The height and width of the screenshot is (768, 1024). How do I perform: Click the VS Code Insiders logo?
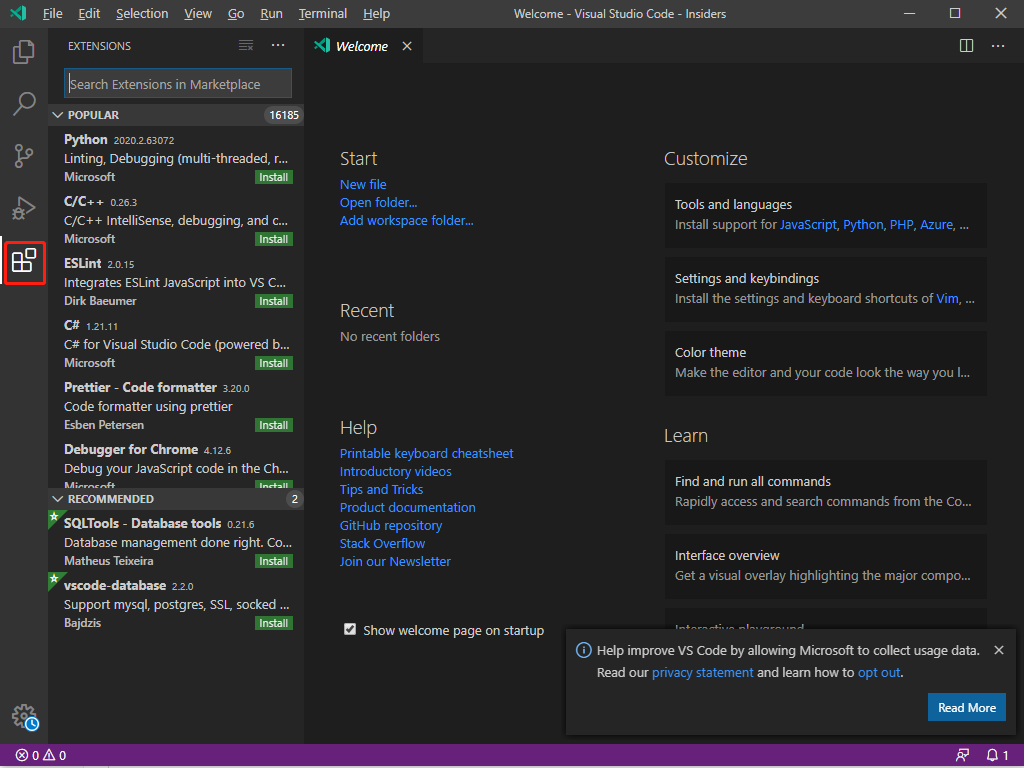18,13
